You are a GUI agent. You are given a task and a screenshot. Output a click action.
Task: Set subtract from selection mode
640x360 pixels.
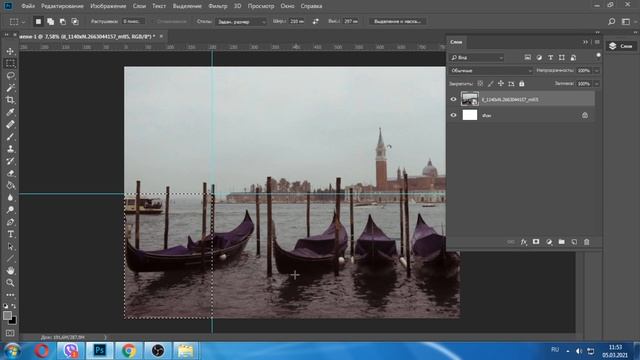(62, 21)
